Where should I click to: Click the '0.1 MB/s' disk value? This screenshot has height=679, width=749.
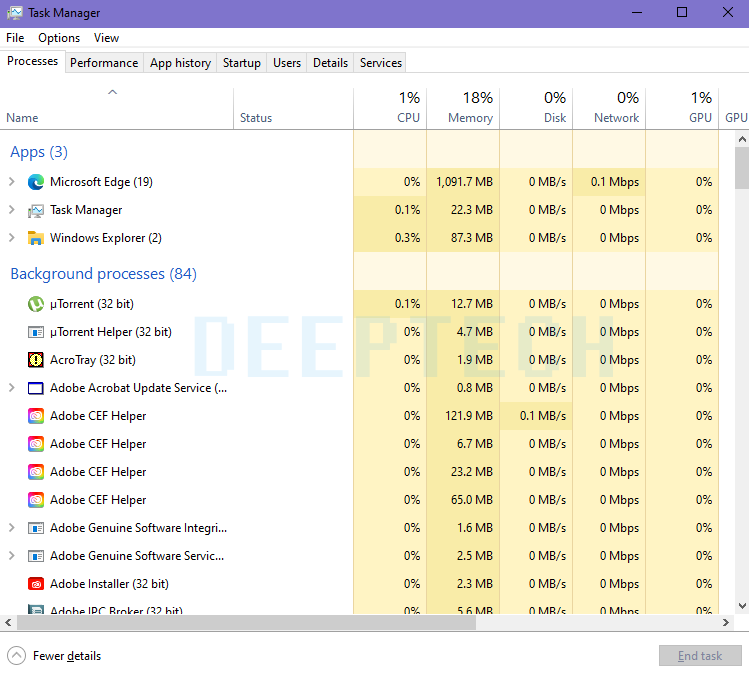(543, 416)
